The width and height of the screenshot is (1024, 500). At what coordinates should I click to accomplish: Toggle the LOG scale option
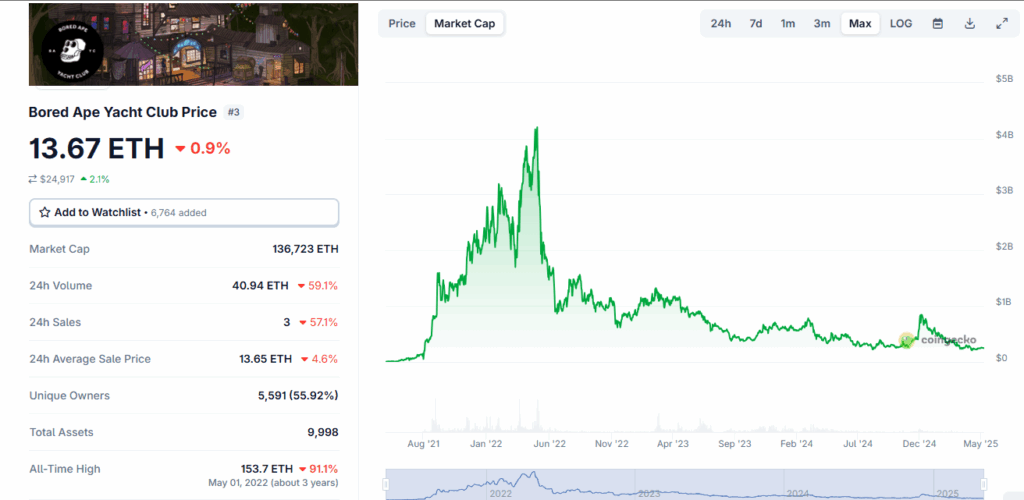[901, 23]
